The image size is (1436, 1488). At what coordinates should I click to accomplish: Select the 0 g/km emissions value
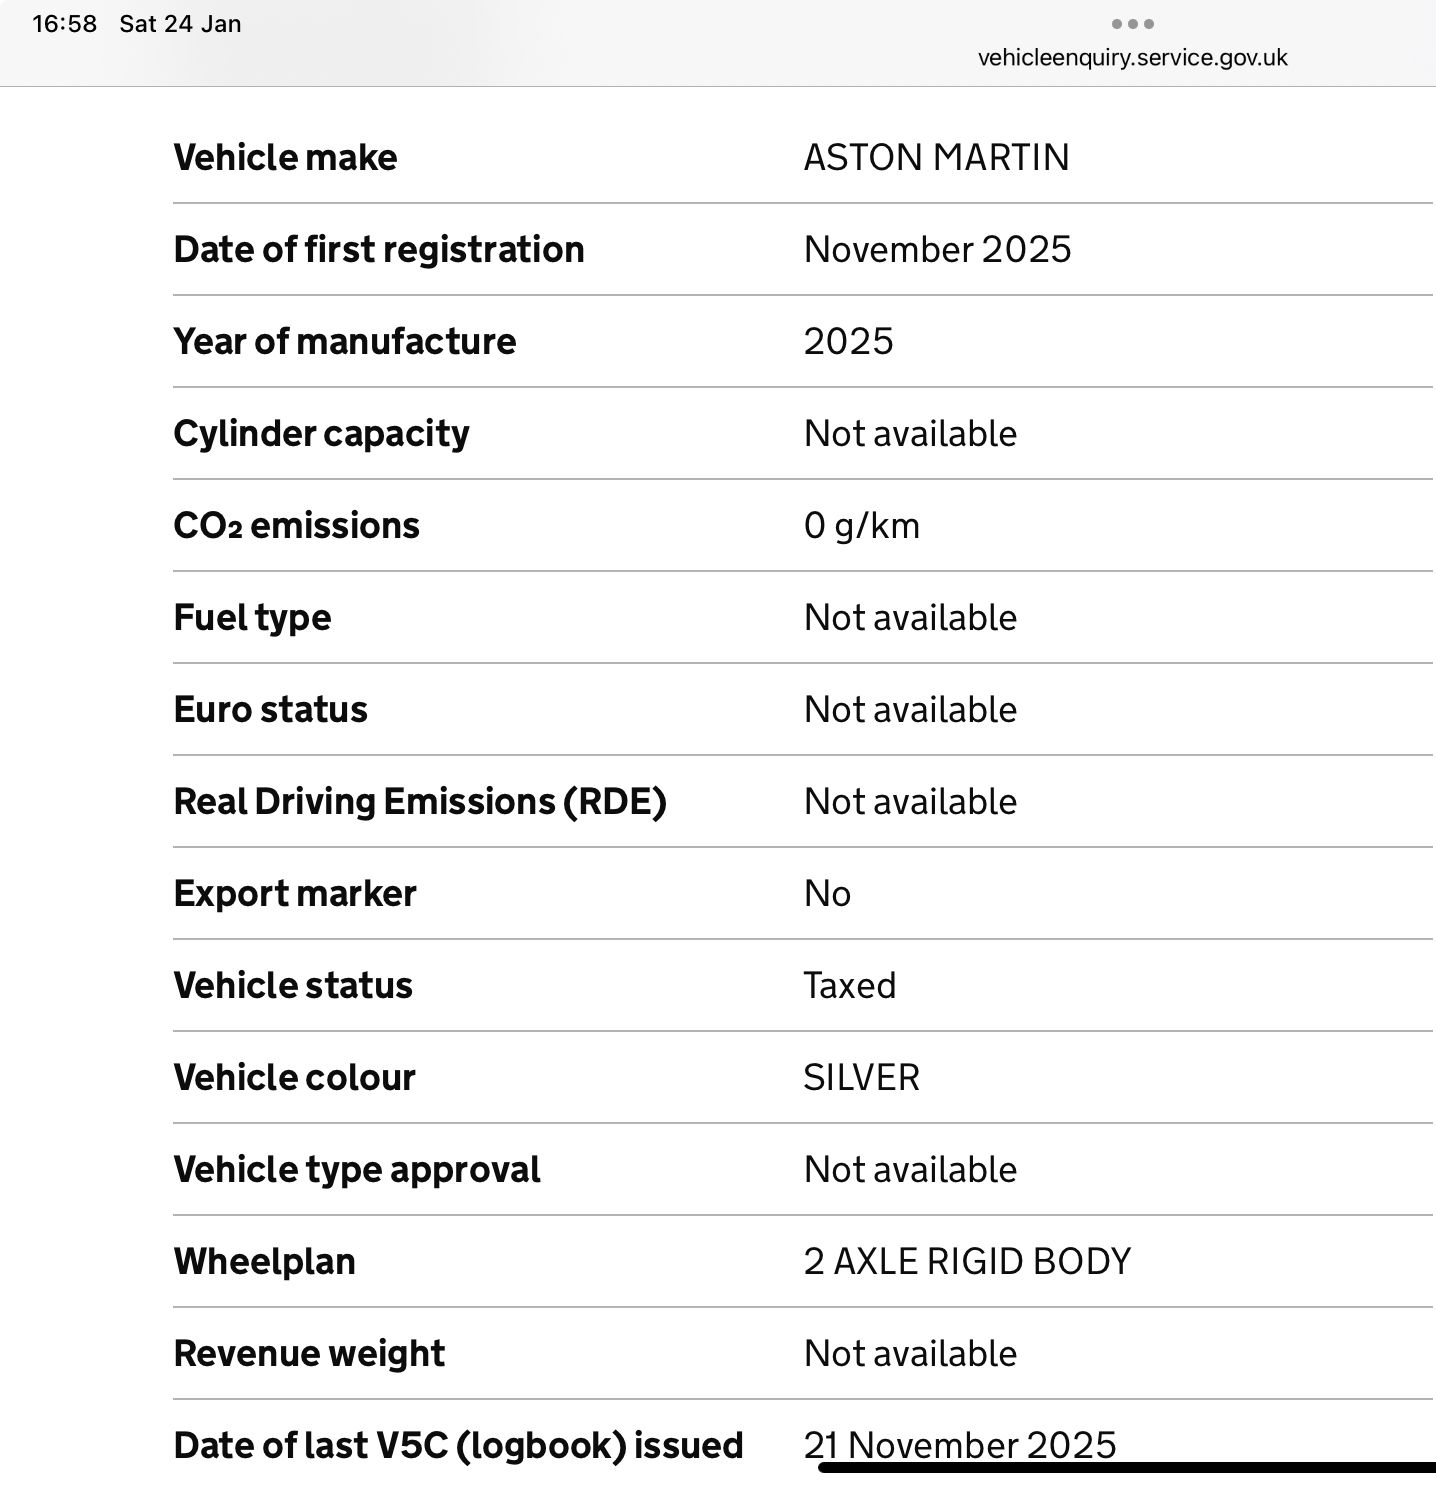[861, 526]
